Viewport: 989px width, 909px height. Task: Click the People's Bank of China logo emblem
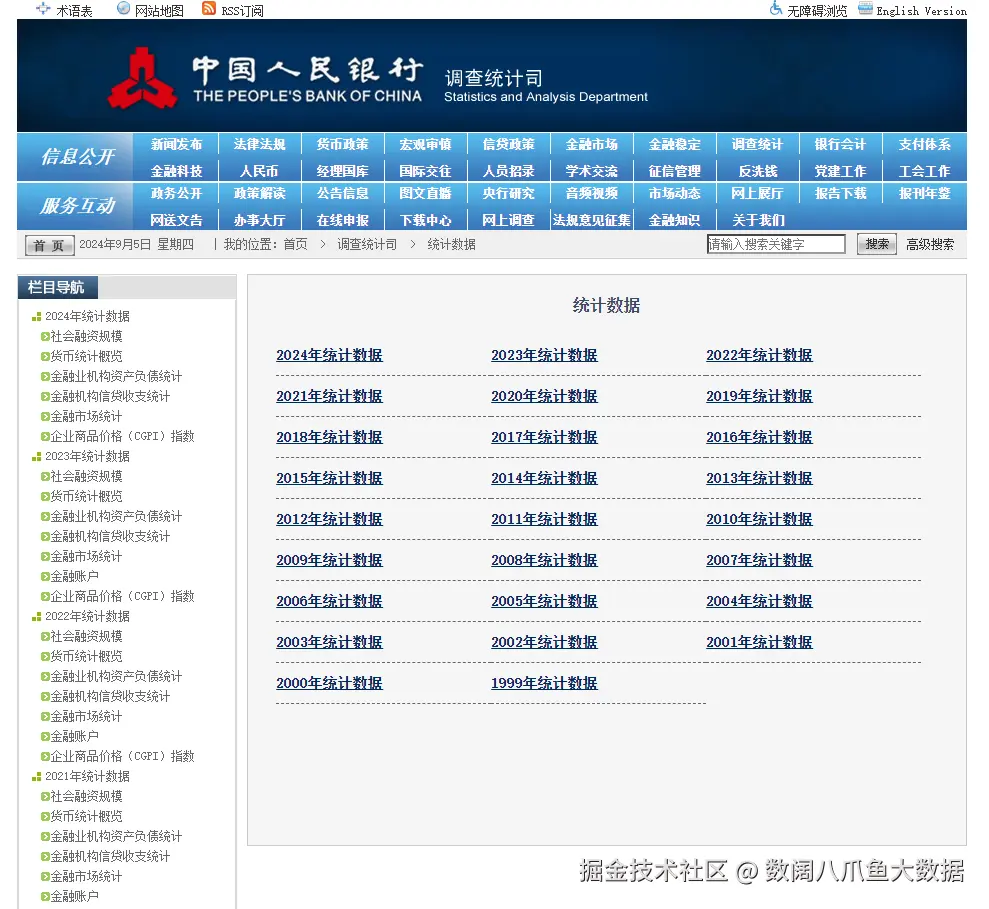click(142, 78)
